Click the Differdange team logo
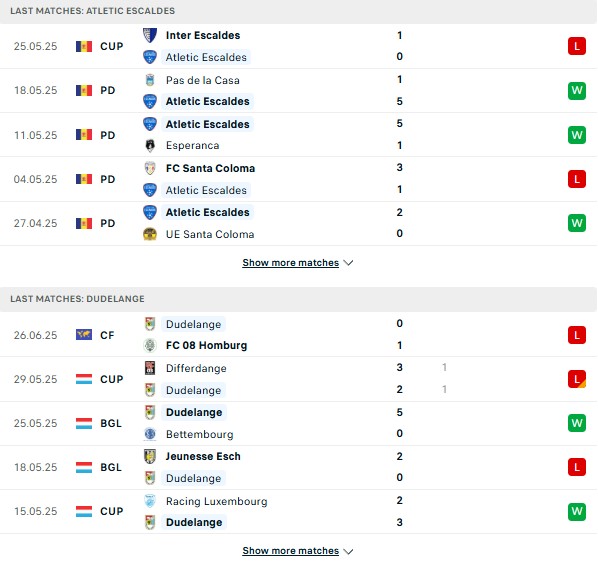This screenshot has height=568, width=598. [x=150, y=368]
